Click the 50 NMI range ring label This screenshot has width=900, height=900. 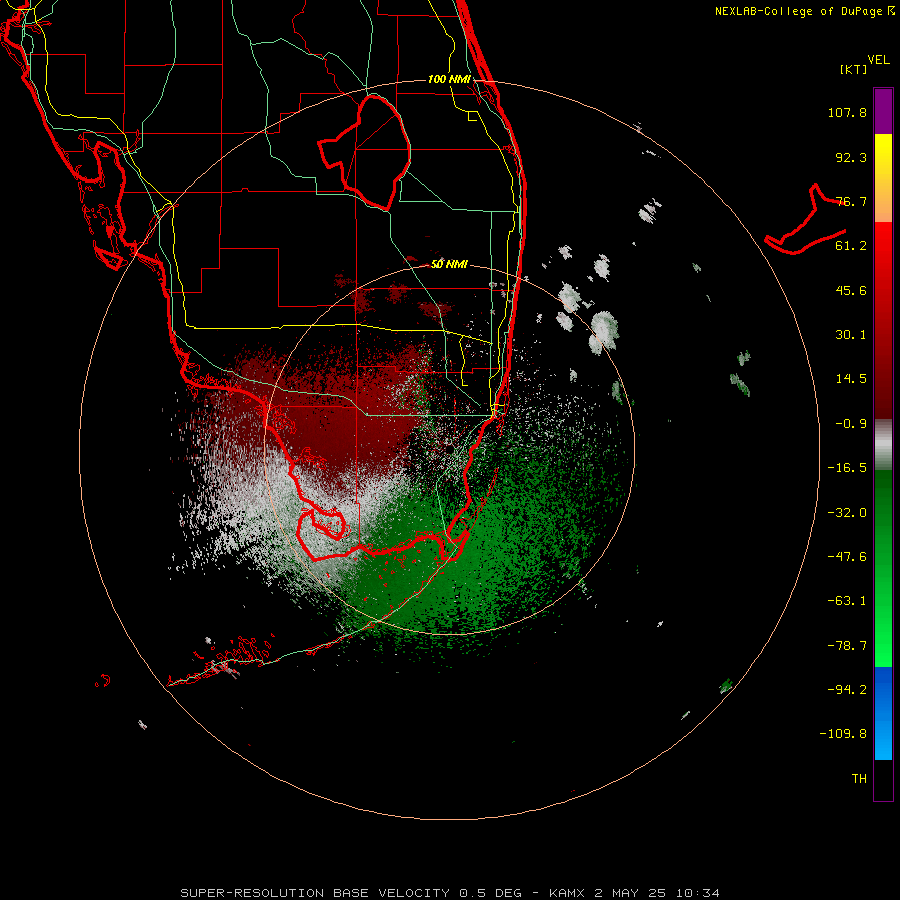(x=449, y=264)
